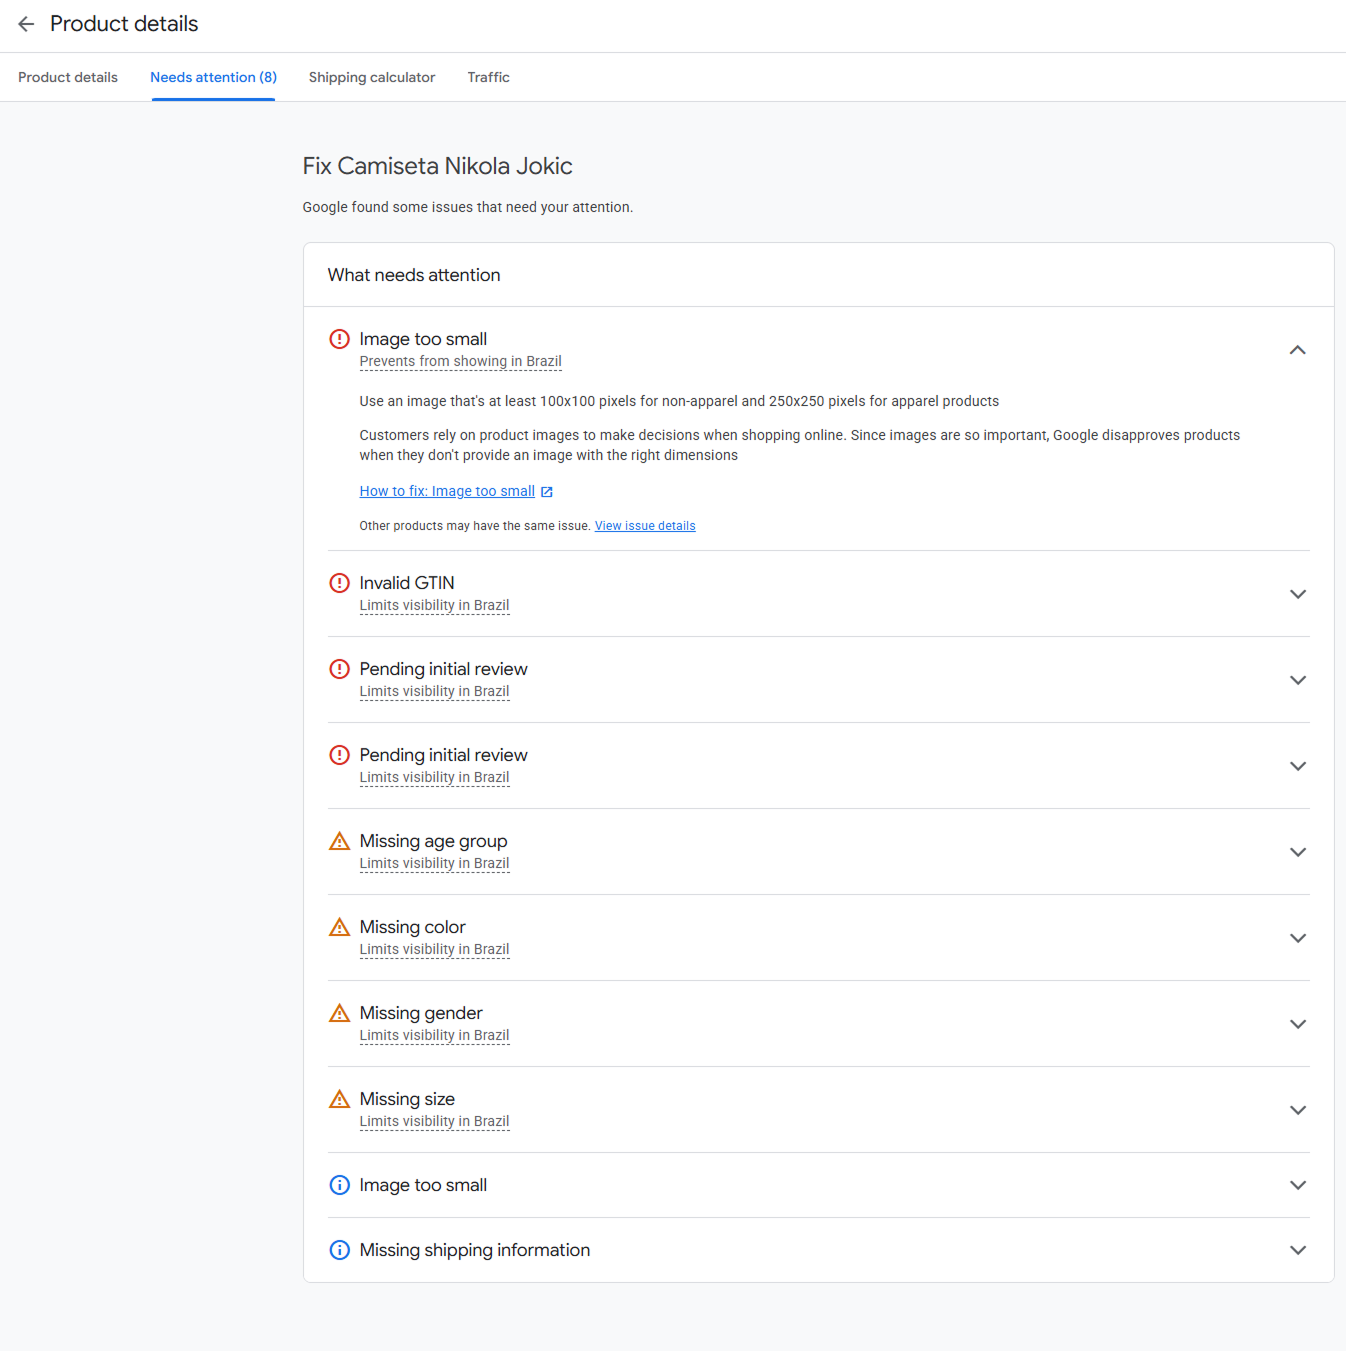Click the red error icon beside Invalid GTIN
This screenshot has height=1351, width=1346.
pos(340,583)
